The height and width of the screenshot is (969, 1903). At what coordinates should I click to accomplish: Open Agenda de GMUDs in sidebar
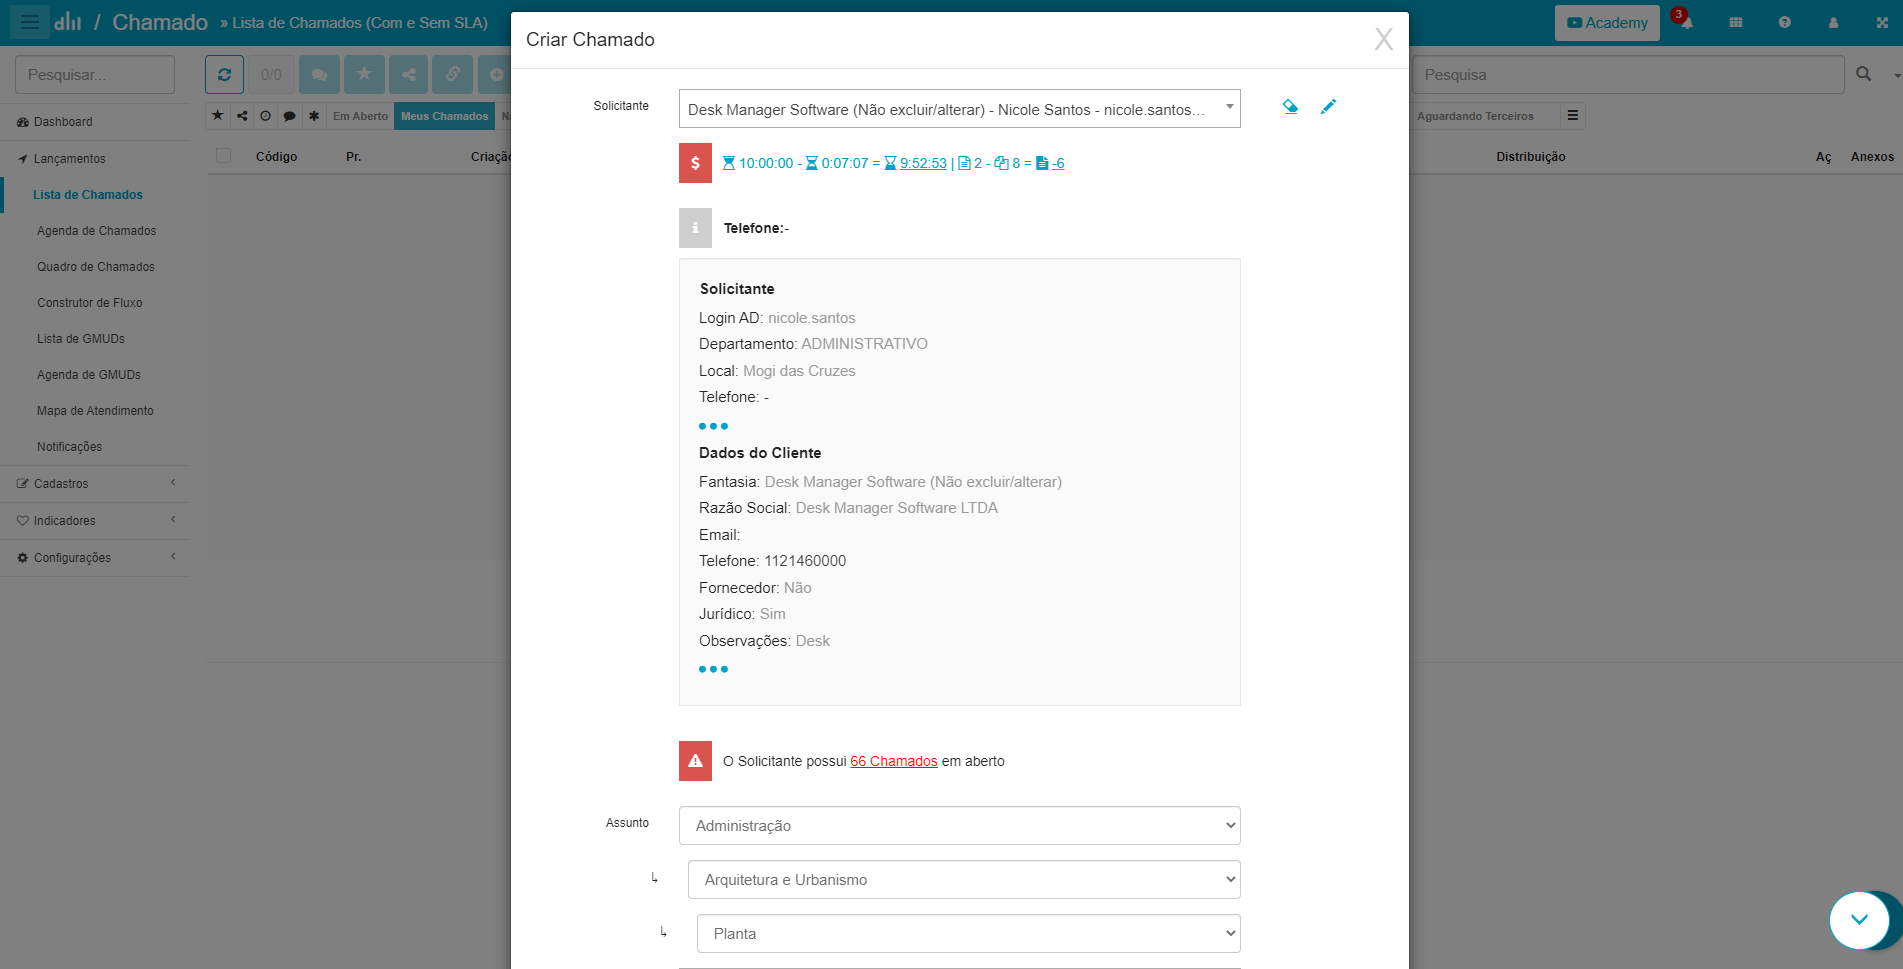pos(89,375)
